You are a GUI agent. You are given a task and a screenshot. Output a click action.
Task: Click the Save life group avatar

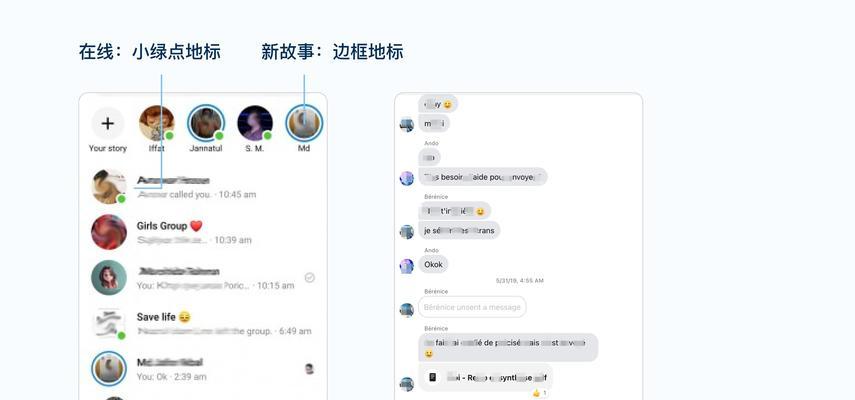click(109, 323)
